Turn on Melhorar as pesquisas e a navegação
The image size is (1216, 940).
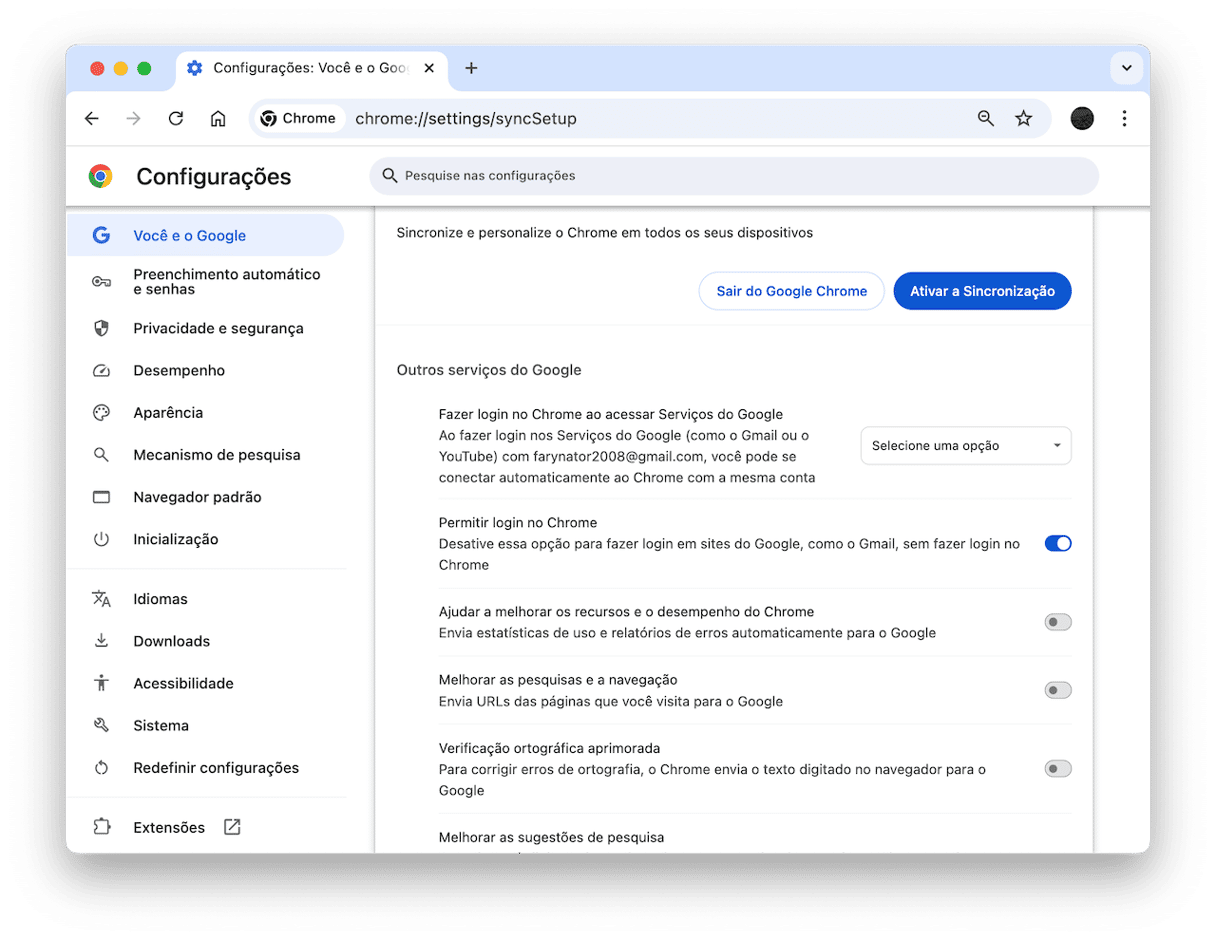click(x=1057, y=690)
